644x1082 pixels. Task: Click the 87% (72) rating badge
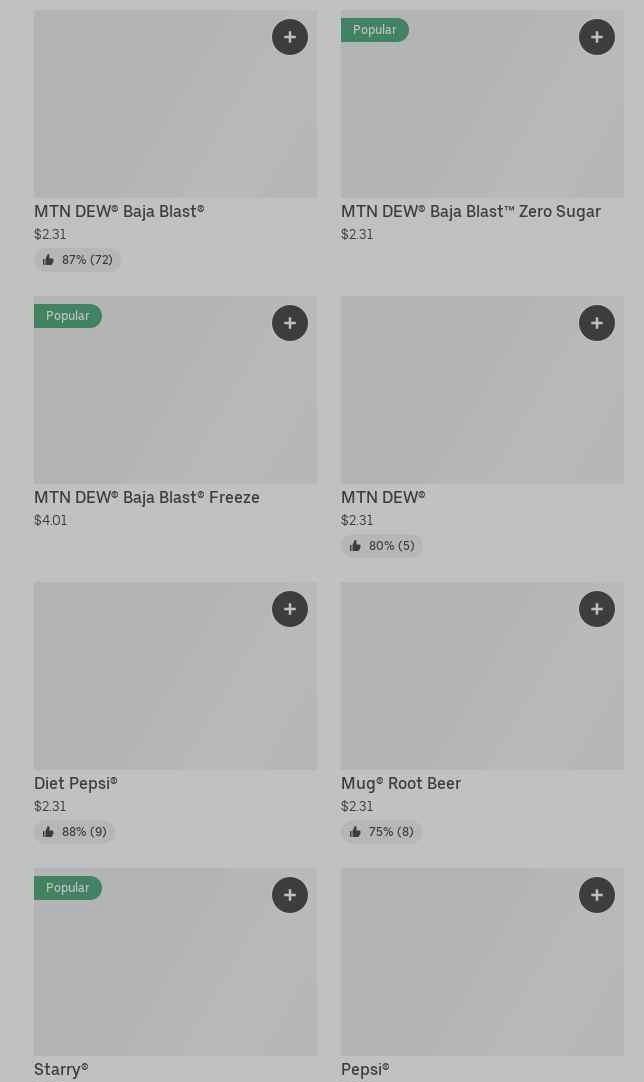tap(78, 260)
